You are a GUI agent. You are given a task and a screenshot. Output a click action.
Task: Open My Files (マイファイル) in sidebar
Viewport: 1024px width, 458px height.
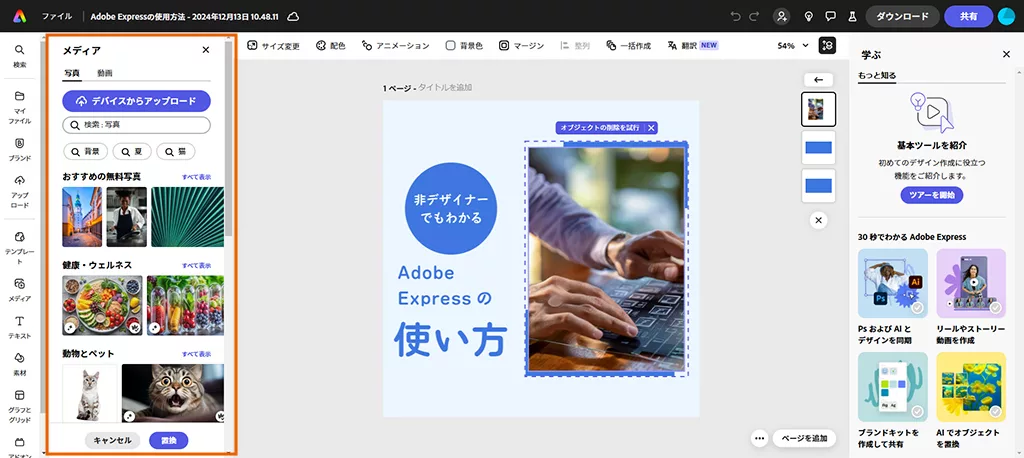pyautogui.click(x=20, y=108)
